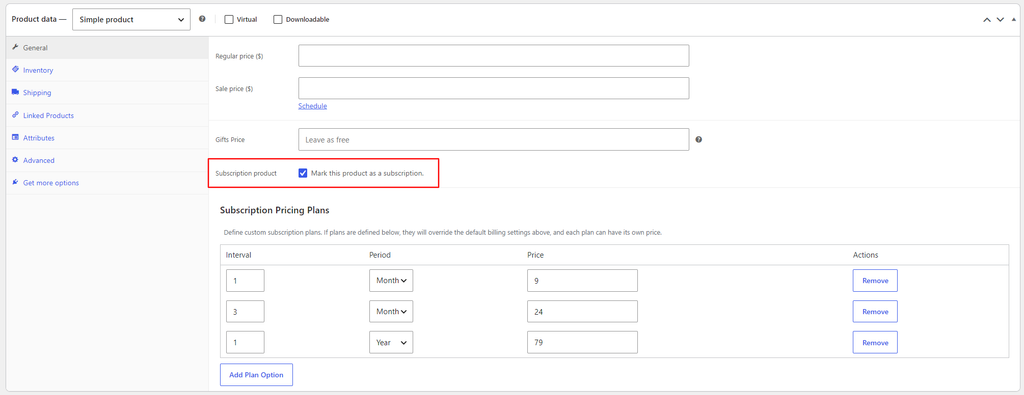Click the General wrench icon
The image size is (1024, 395).
(15, 47)
